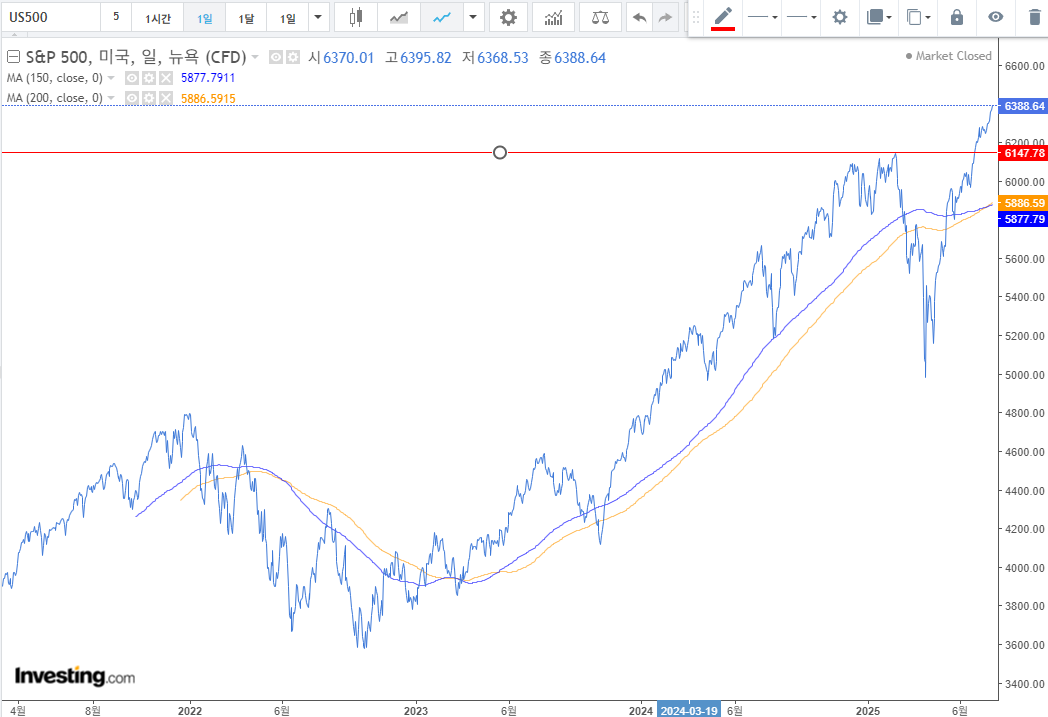The height and width of the screenshot is (717, 1048).
Task: Click the 2024-03-19 date marker
Action: (x=689, y=710)
